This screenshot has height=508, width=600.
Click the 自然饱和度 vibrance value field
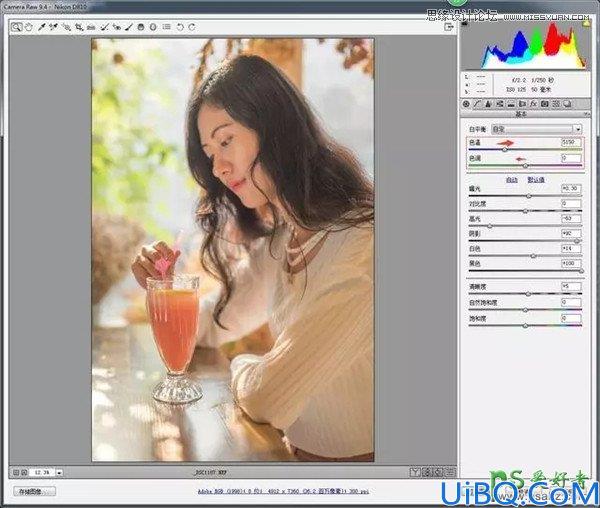pyautogui.click(x=571, y=302)
